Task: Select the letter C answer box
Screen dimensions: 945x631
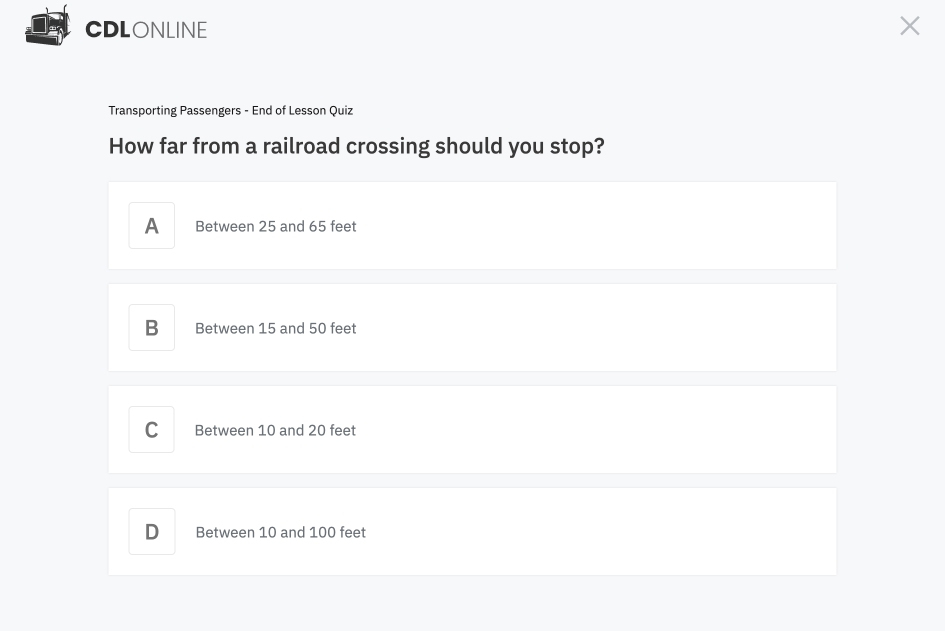Action: 152,430
